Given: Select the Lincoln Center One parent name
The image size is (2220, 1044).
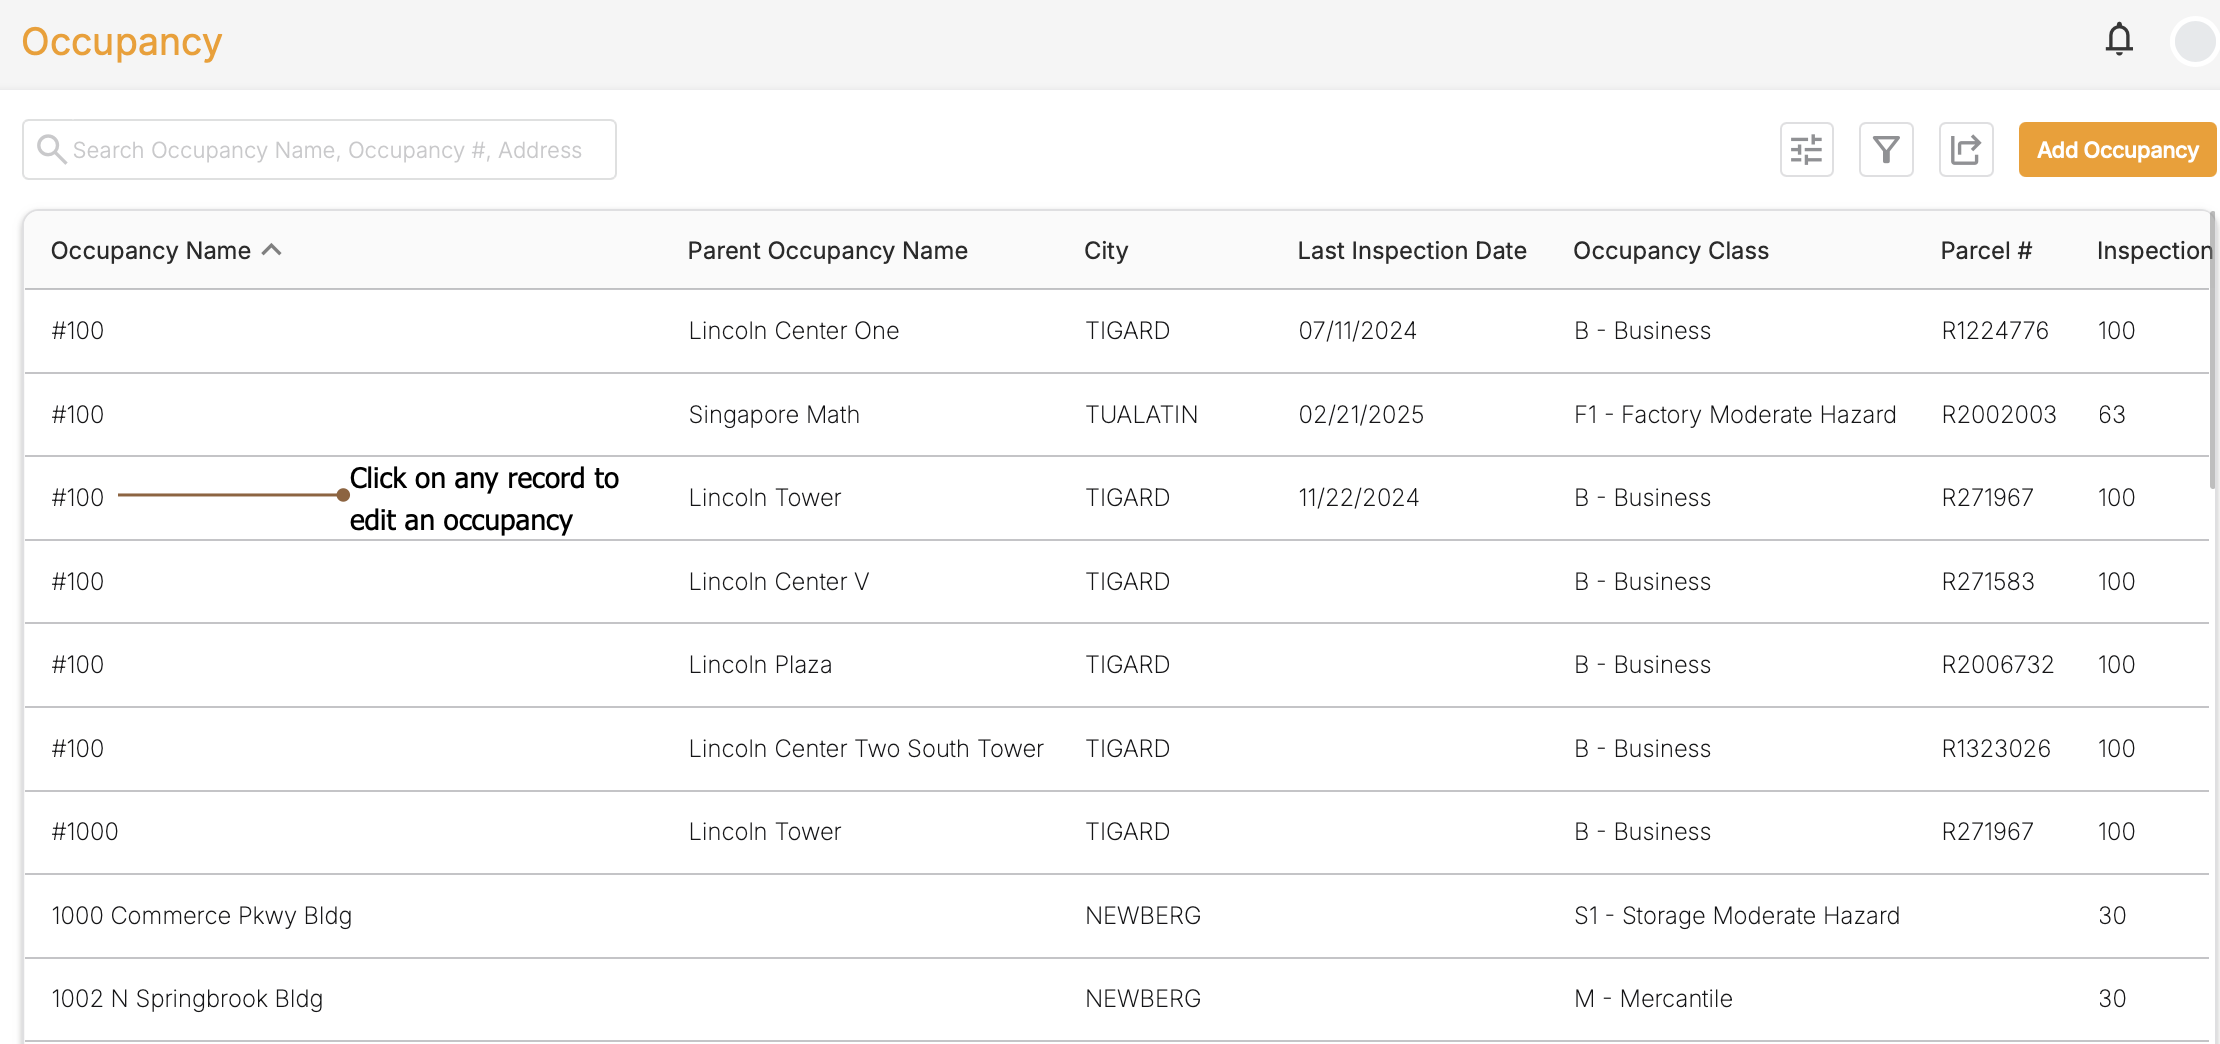Looking at the screenshot, I should click(794, 331).
